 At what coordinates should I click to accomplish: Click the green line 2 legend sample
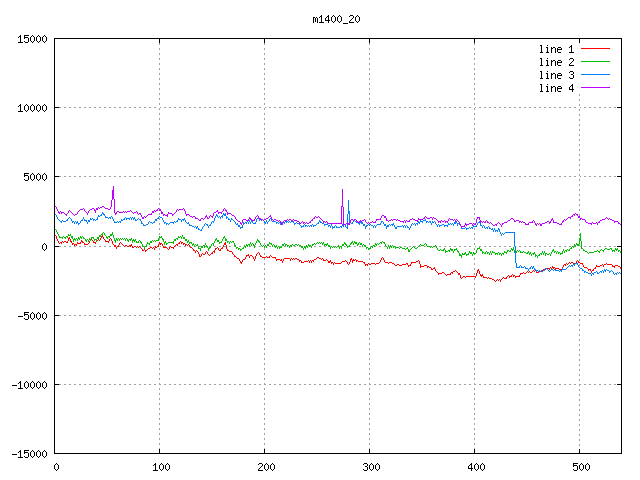point(595,62)
